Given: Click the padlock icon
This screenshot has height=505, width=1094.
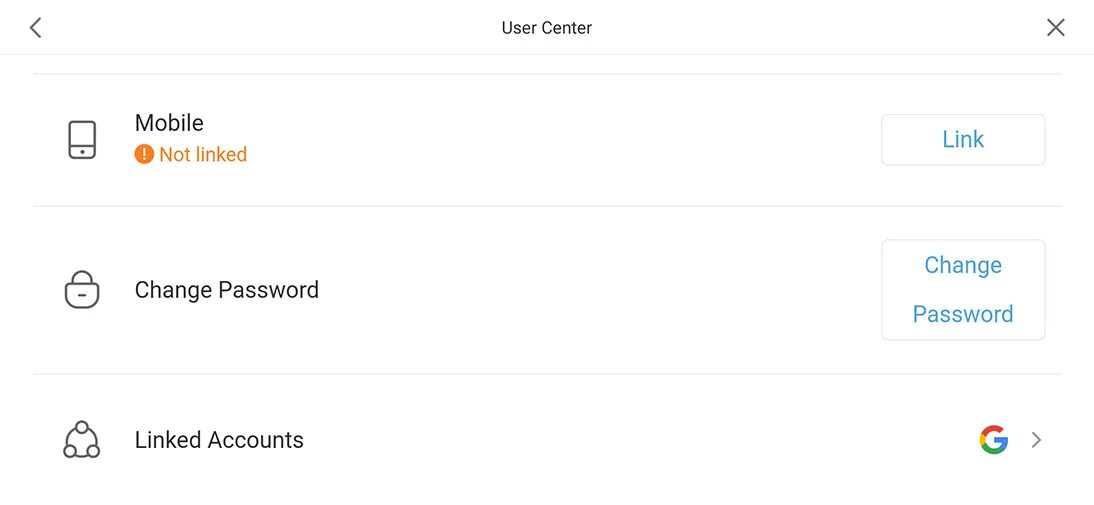Looking at the screenshot, I should coord(82,290).
